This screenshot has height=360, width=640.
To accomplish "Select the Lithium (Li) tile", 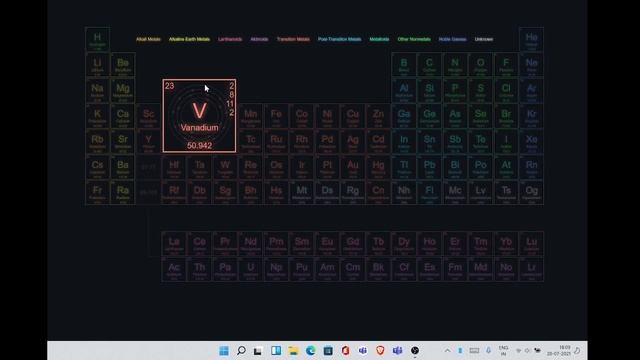I will click(x=97, y=65).
